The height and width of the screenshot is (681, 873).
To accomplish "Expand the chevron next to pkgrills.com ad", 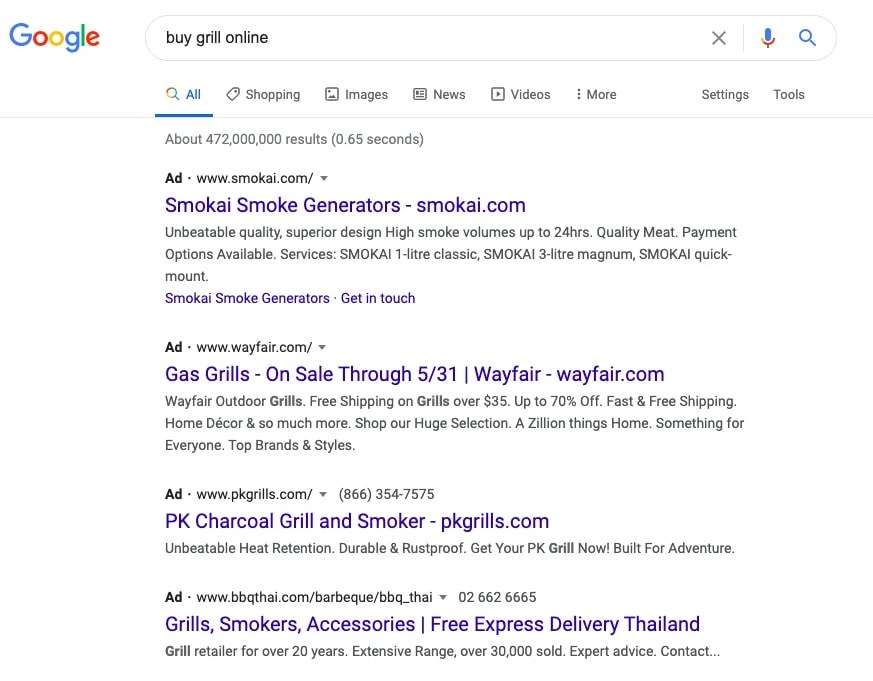I will tap(323, 494).
